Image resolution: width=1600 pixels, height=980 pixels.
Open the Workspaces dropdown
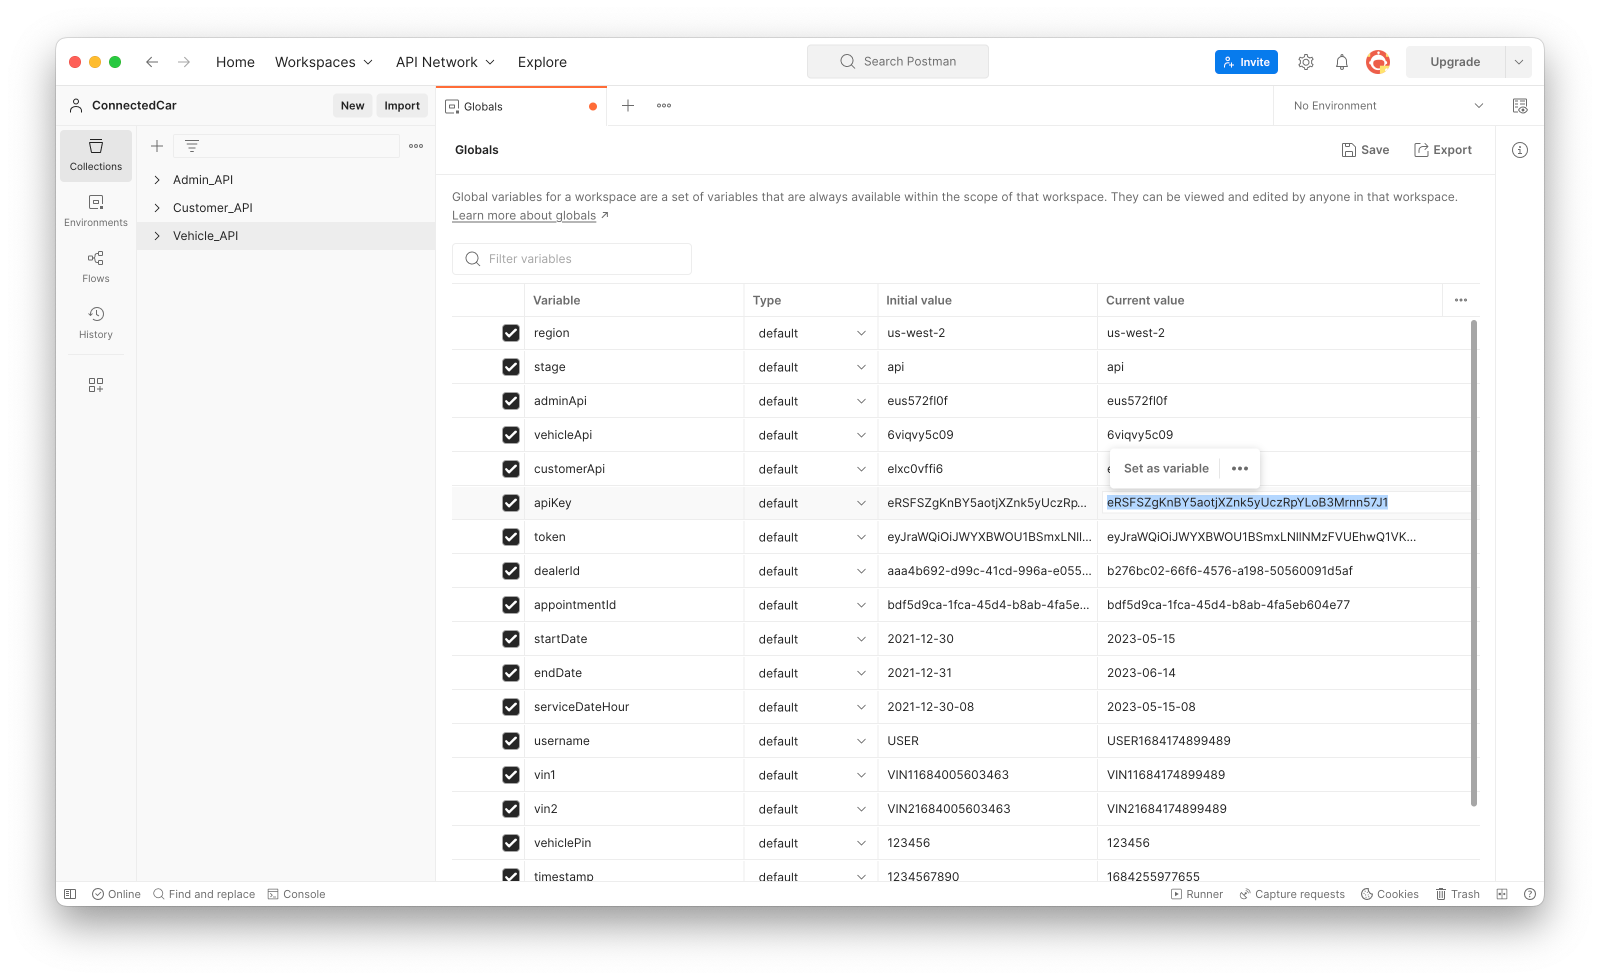point(324,62)
